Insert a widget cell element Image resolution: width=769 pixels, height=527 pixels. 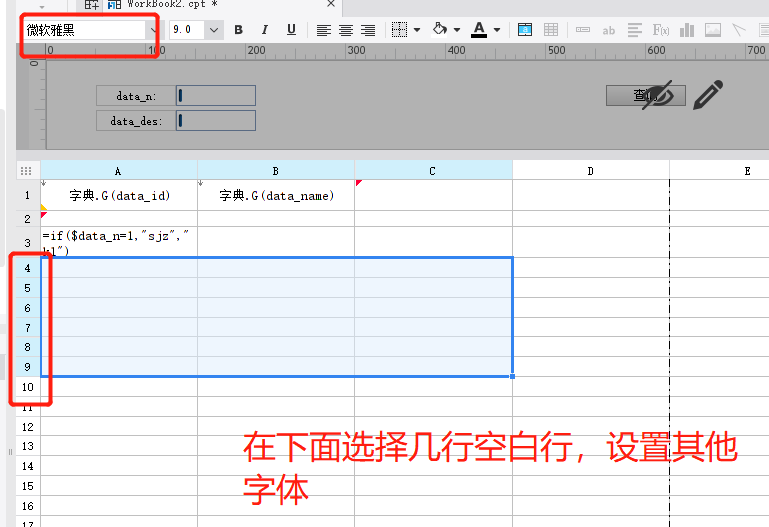tap(583, 30)
